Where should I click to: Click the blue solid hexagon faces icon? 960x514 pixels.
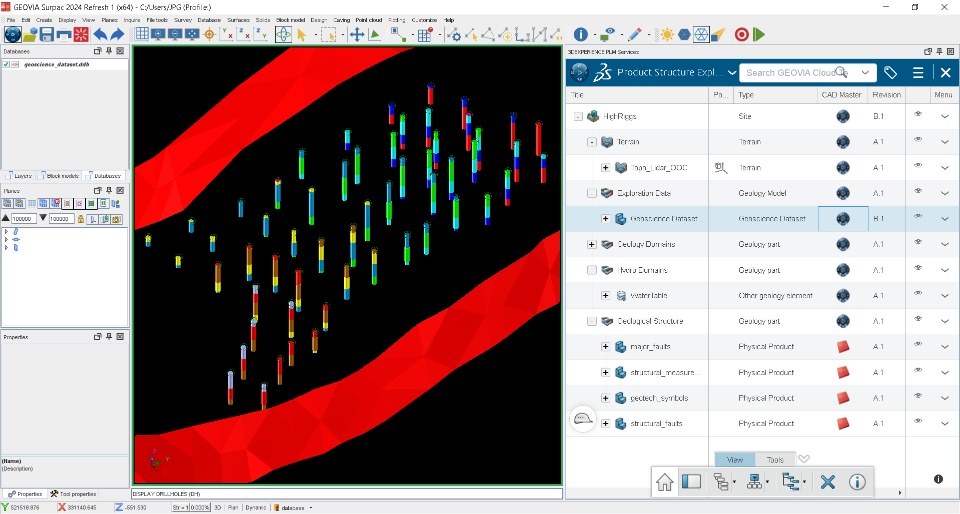[x=684, y=34]
